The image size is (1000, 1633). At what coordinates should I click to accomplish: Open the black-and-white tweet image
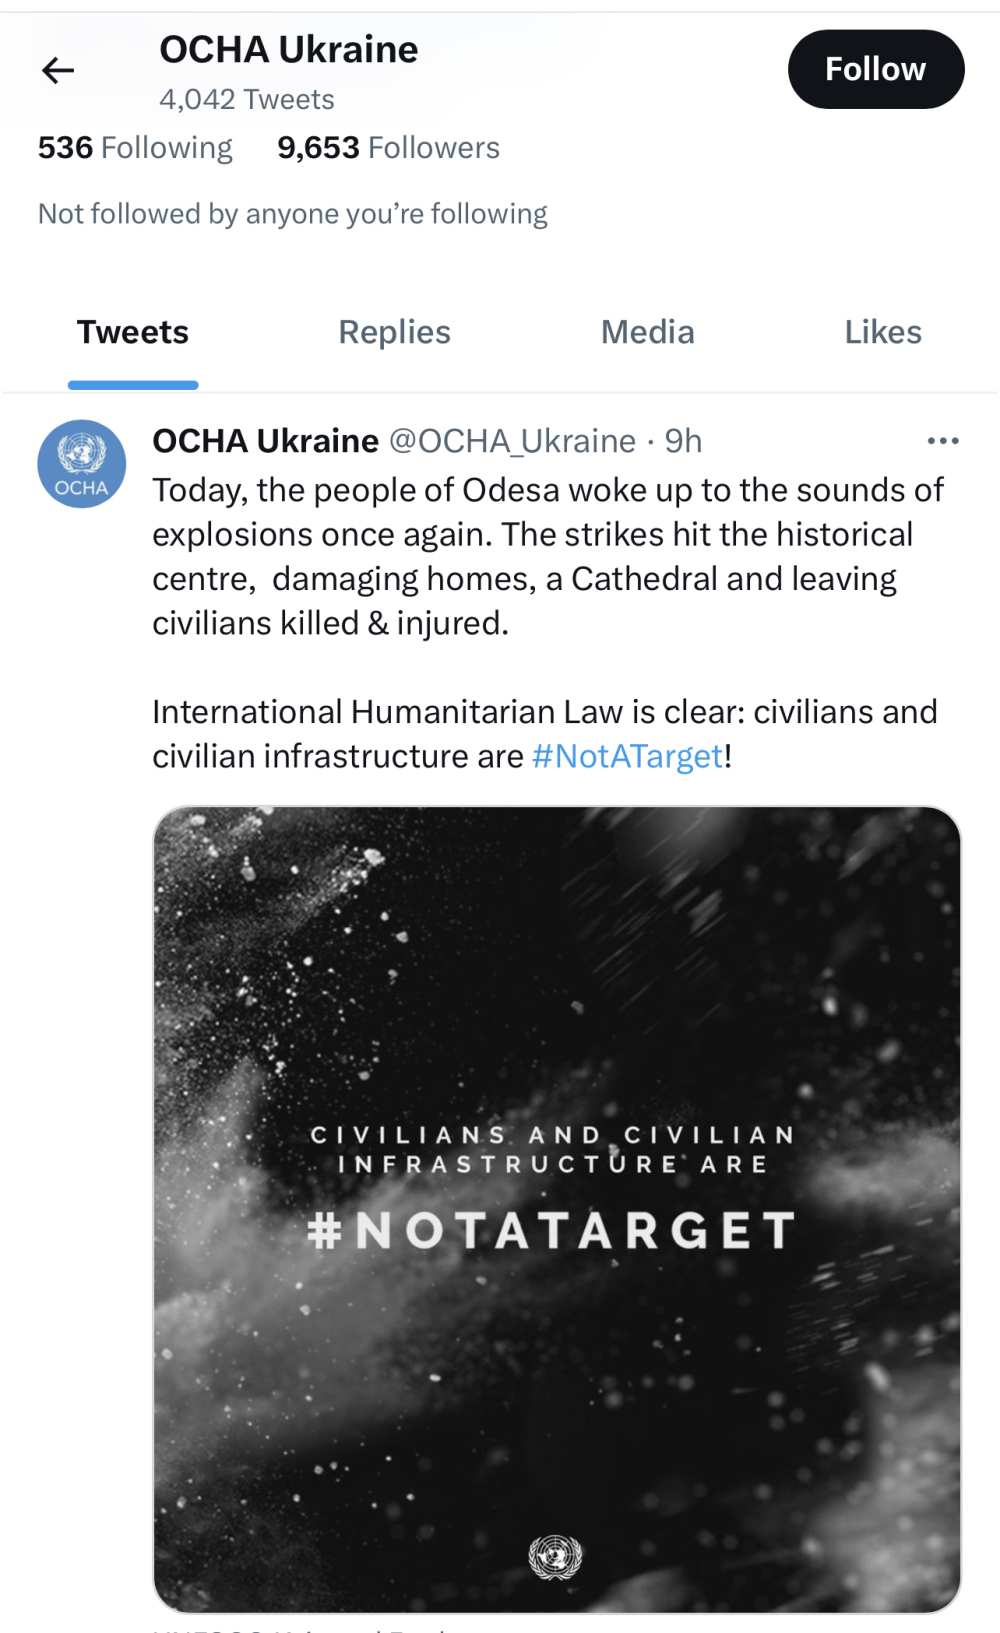point(557,1000)
